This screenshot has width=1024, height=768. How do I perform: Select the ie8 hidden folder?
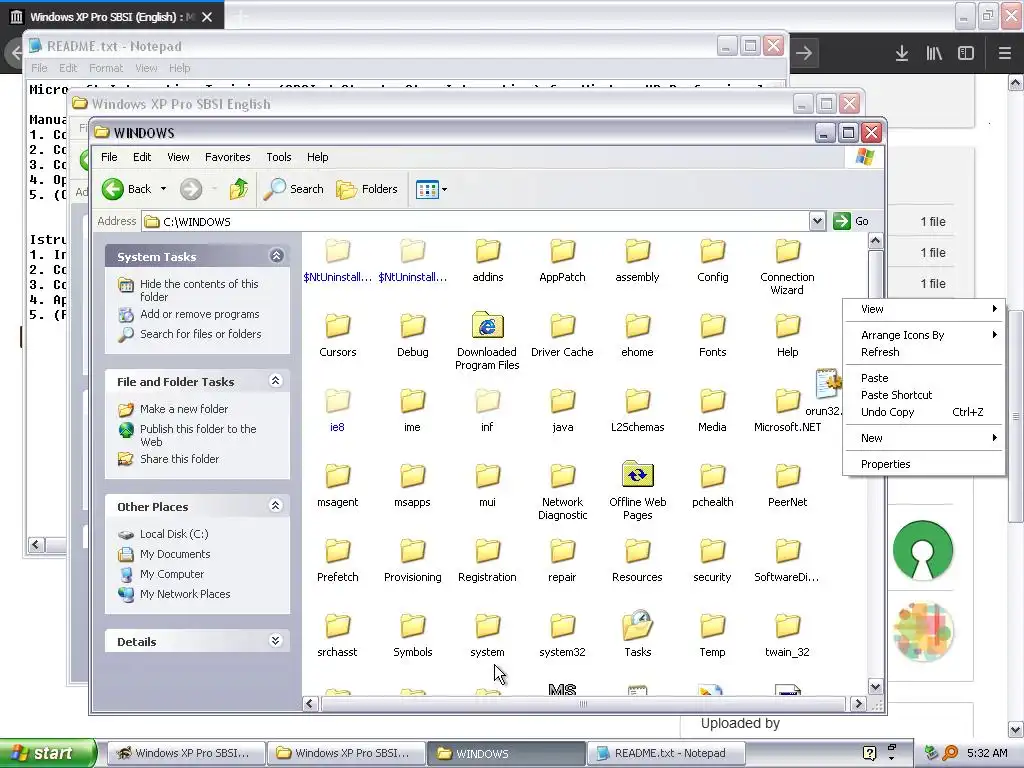coord(338,411)
